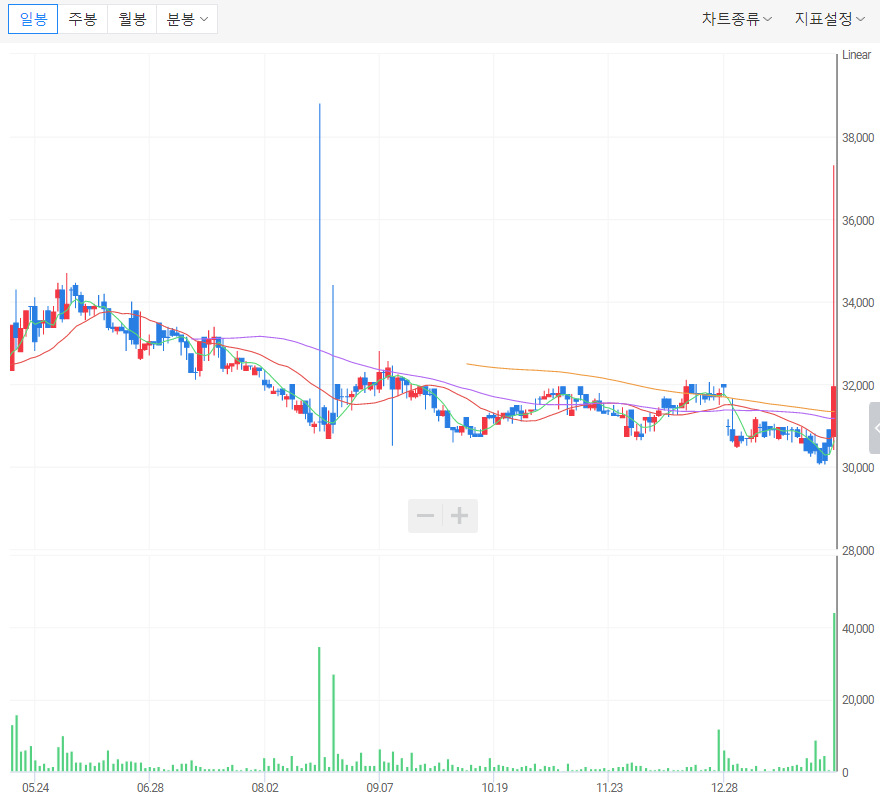Click the 20,000 volume axis label
The image size is (880, 796).
coord(858,699)
